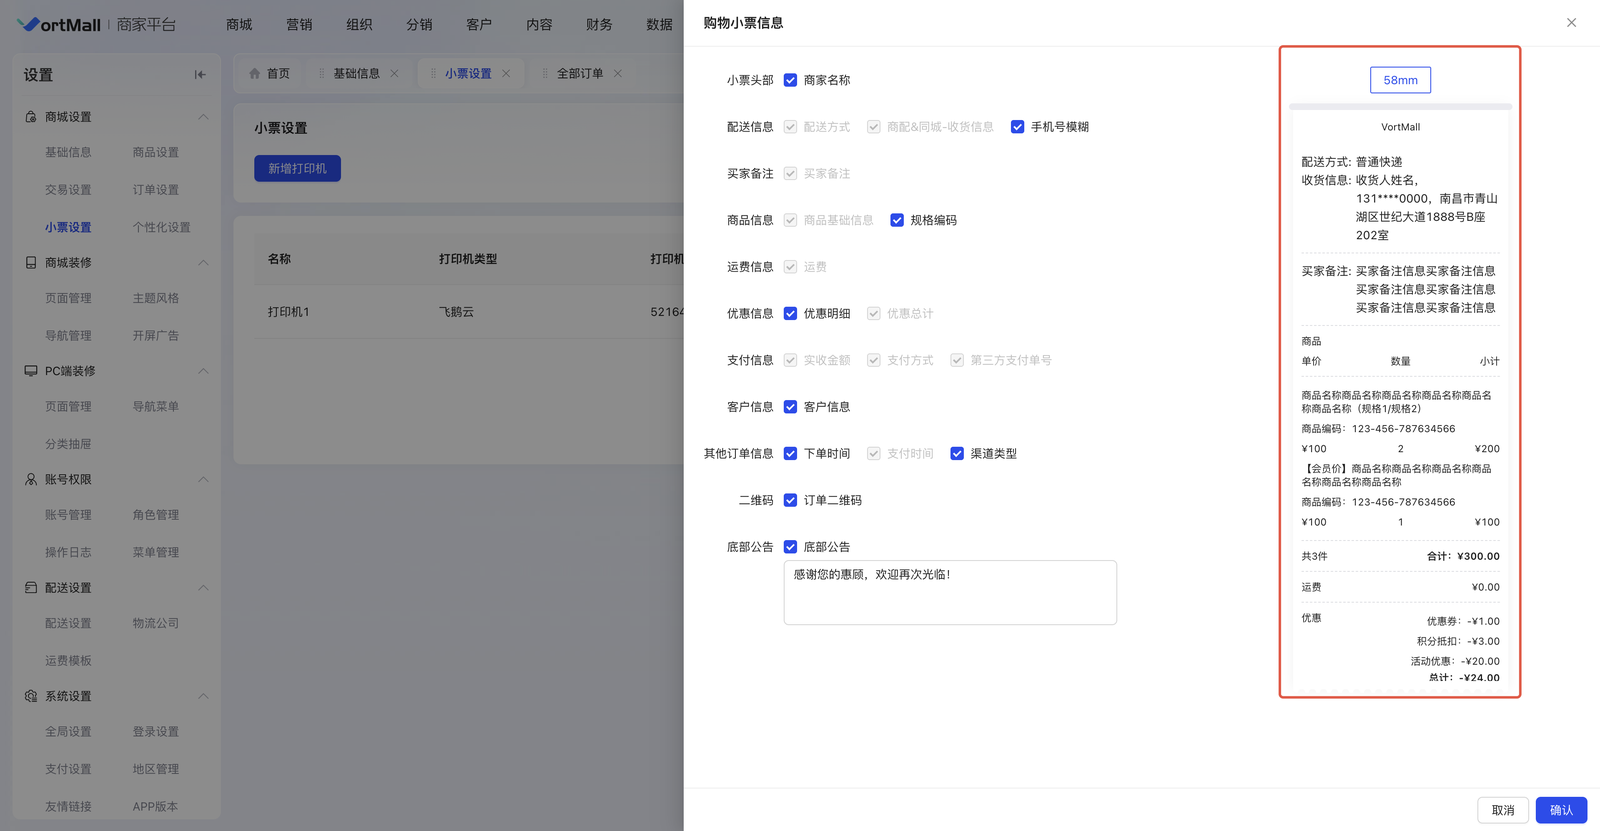Collapse the settings sidebar icon
The image size is (1600, 831).
click(x=200, y=75)
